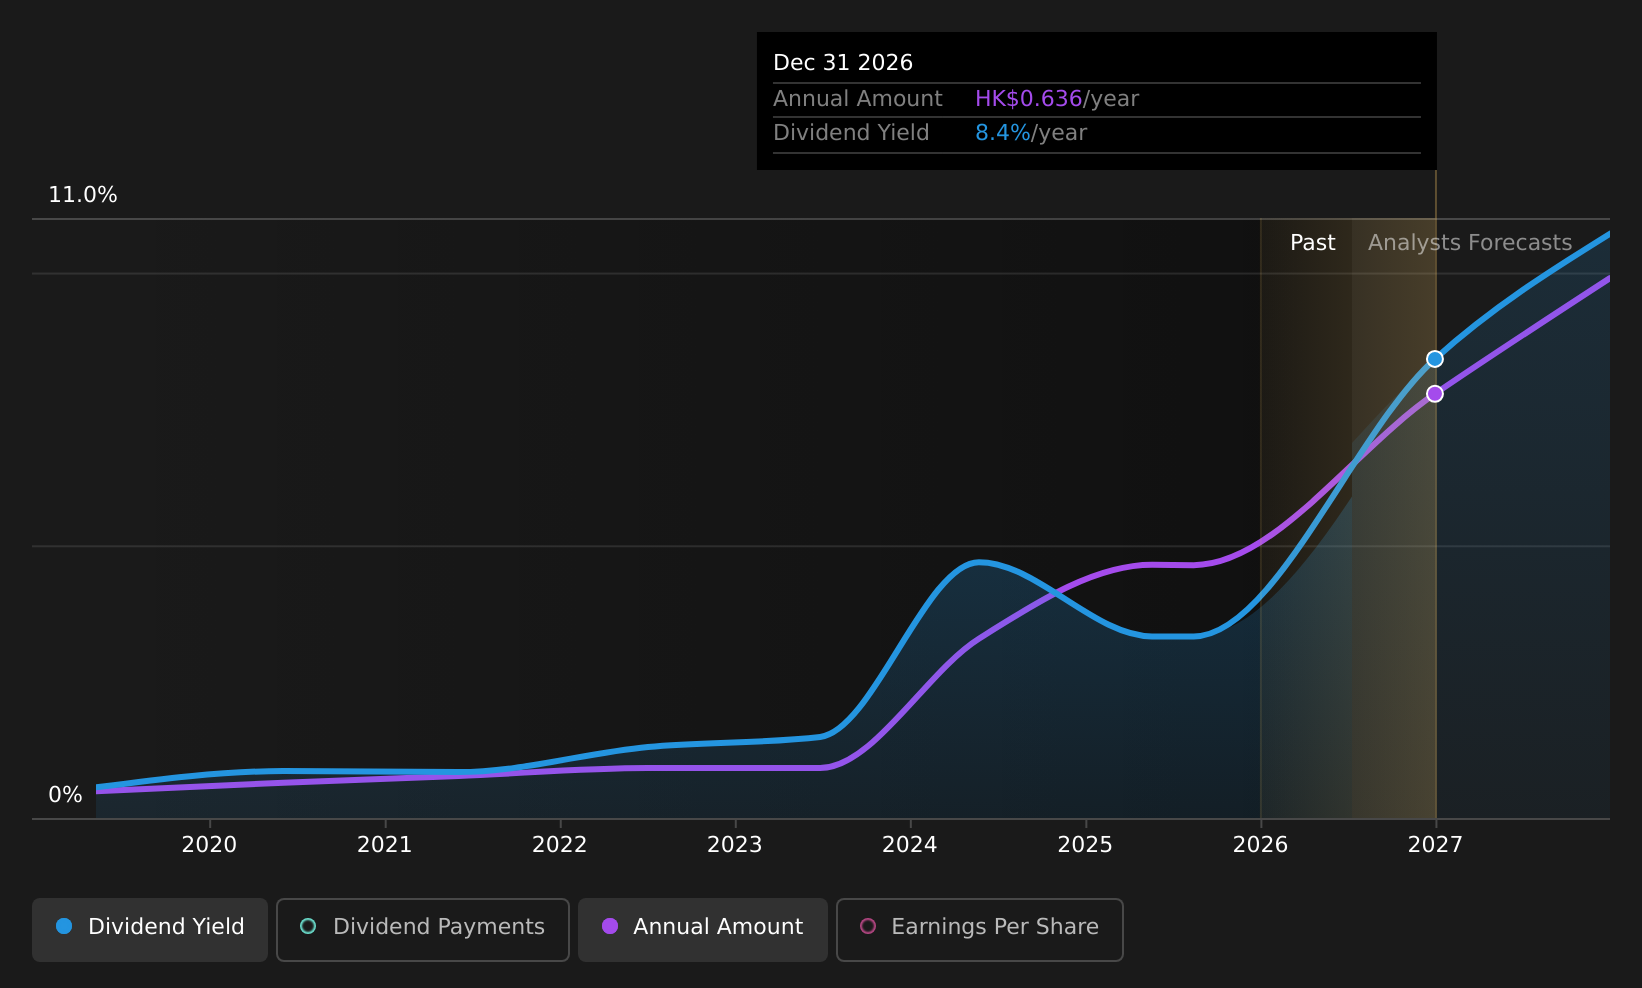The width and height of the screenshot is (1642, 988).
Task: Click the tooltip Dividend Yield label
Action: coord(851,133)
